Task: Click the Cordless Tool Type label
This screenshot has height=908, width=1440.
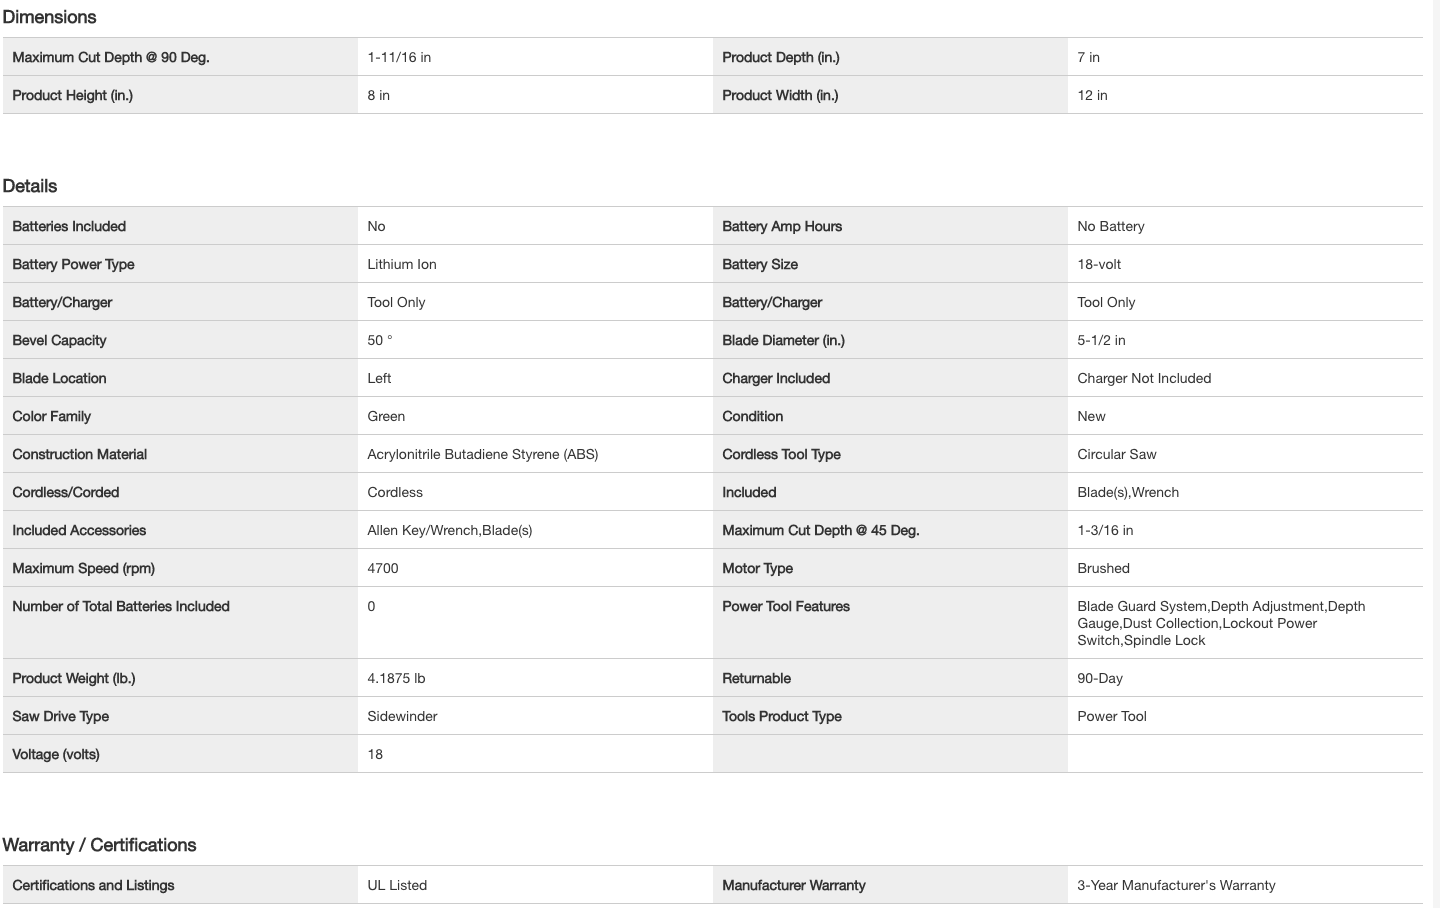Action: pos(781,454)
